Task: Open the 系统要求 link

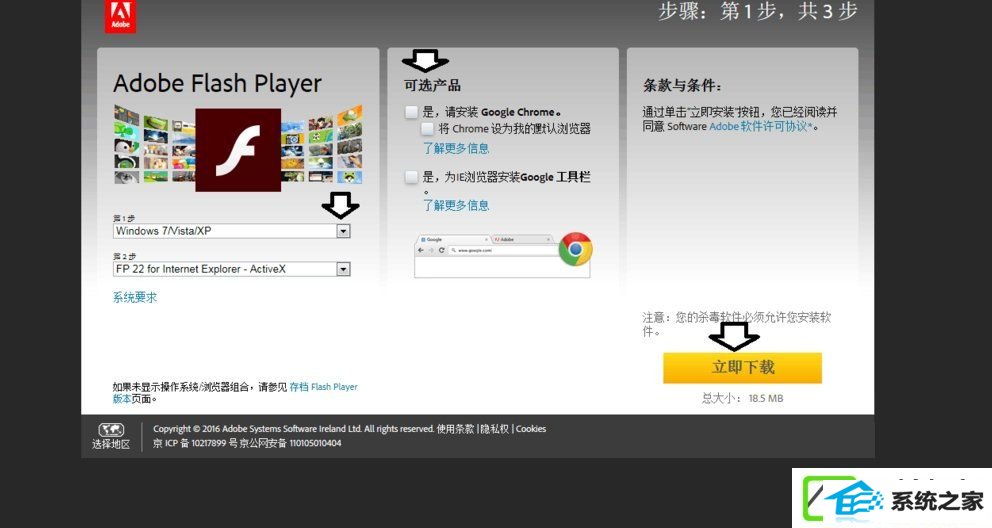Action: (135, 297)
